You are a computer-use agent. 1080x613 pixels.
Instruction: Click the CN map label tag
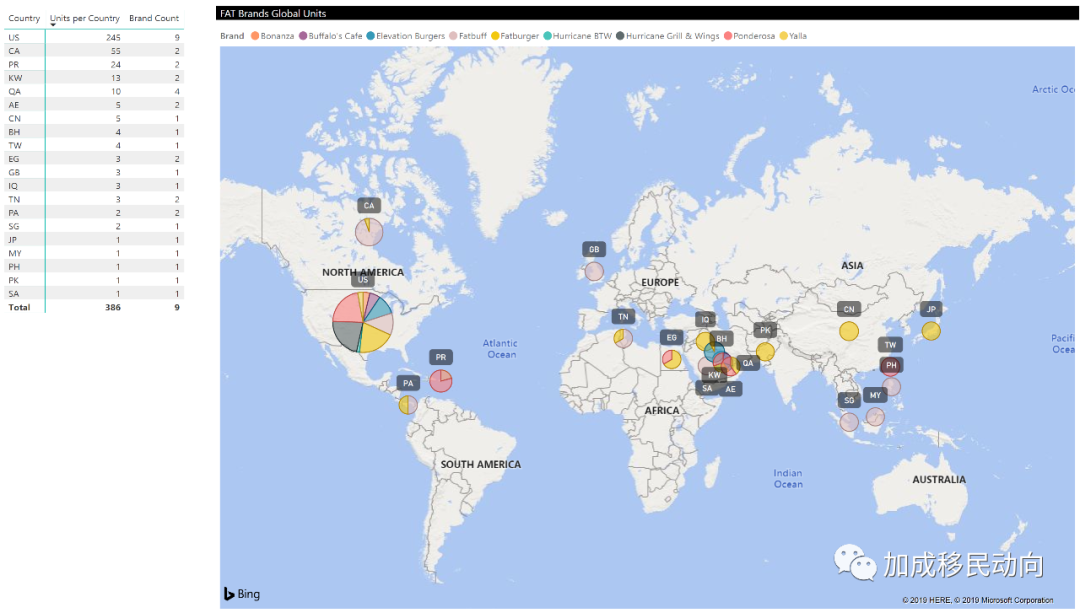coord(849,309)
